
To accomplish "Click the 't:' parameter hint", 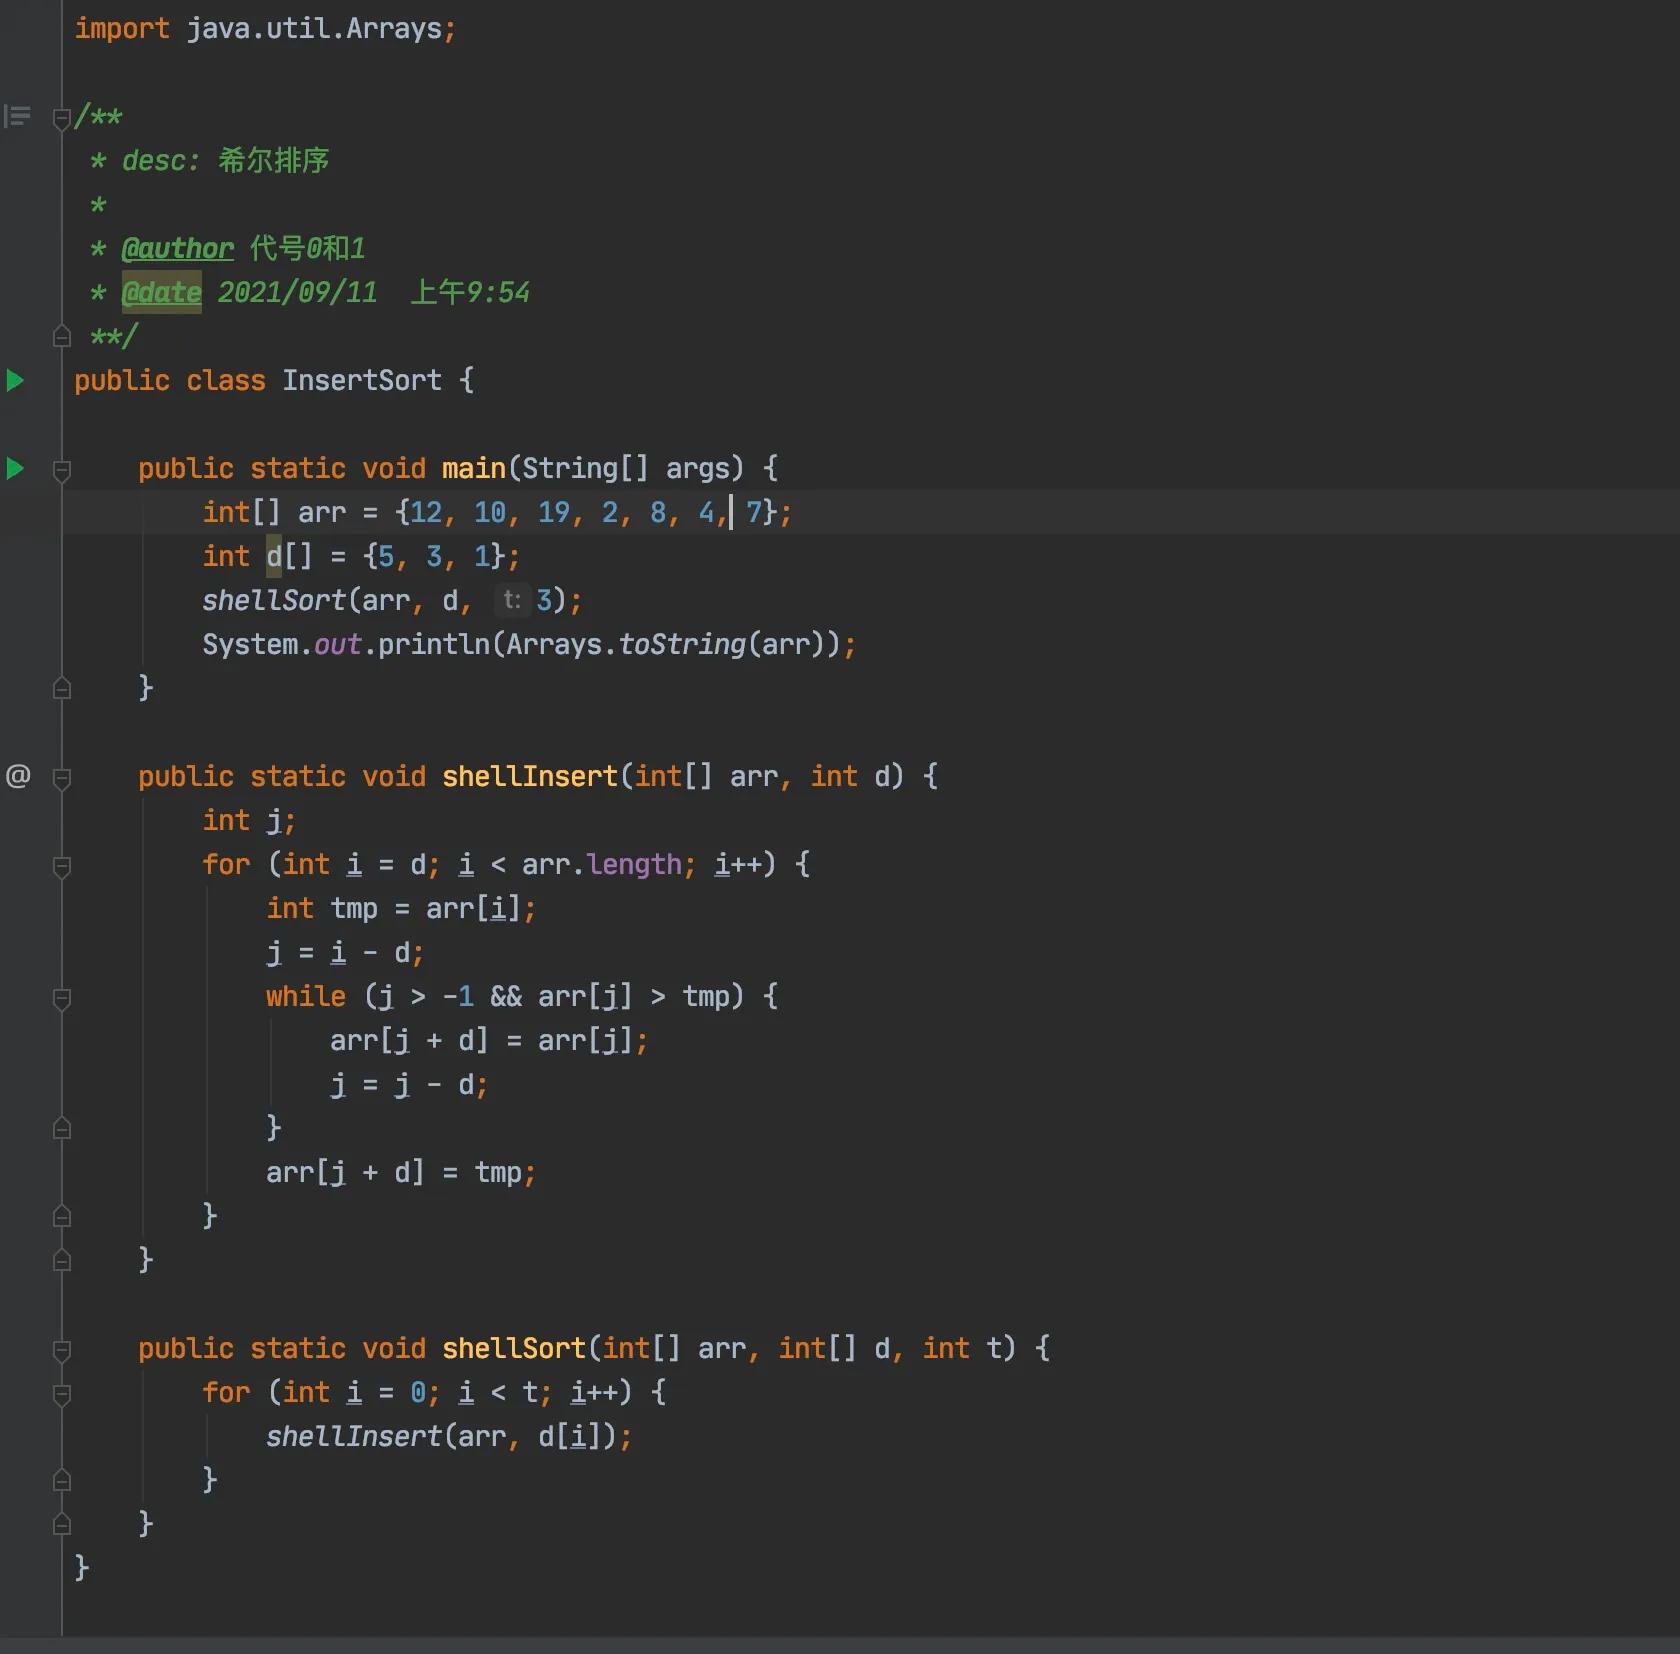I will tap(512, 600).
